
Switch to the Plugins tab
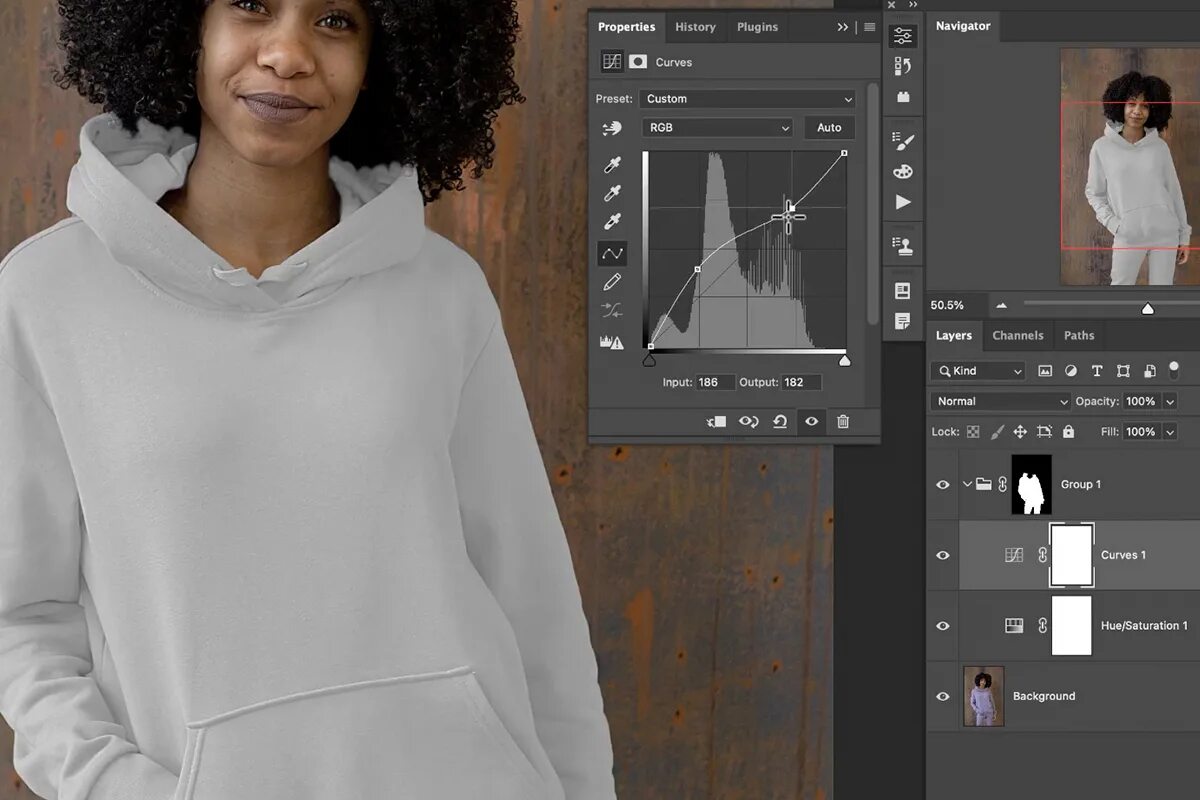757,27
